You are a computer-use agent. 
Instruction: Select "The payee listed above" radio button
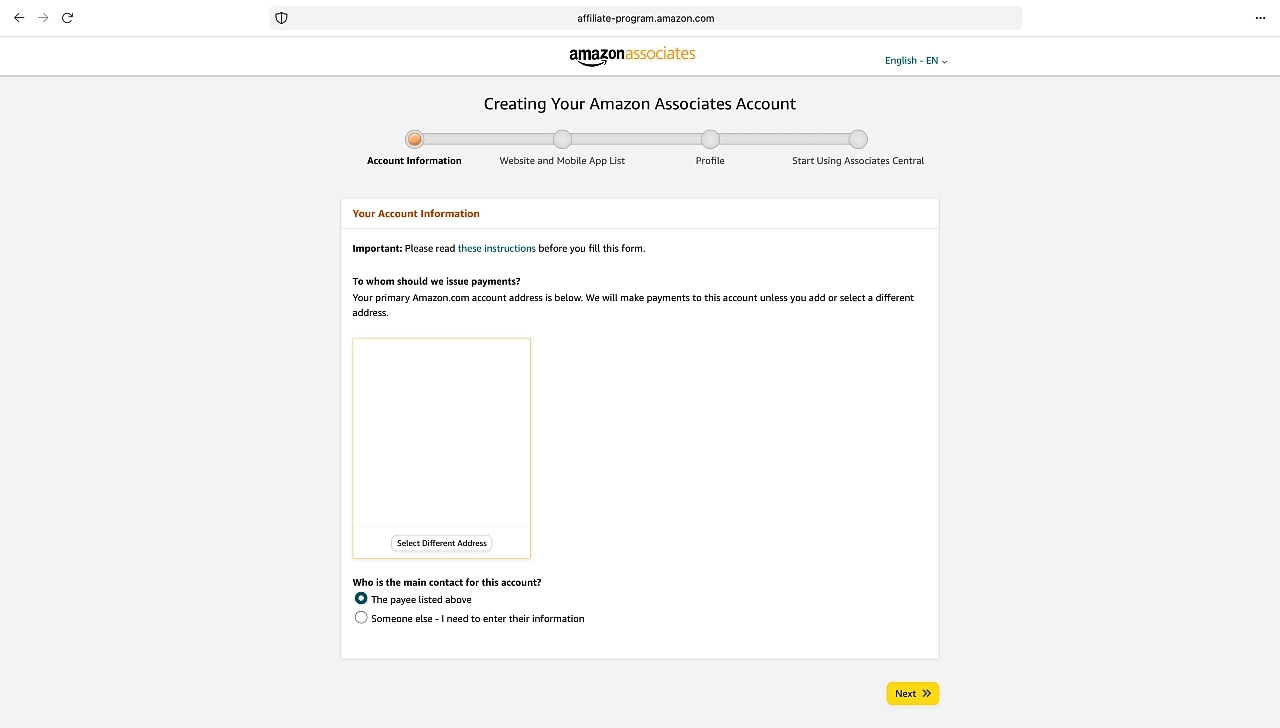pos(361,598)
